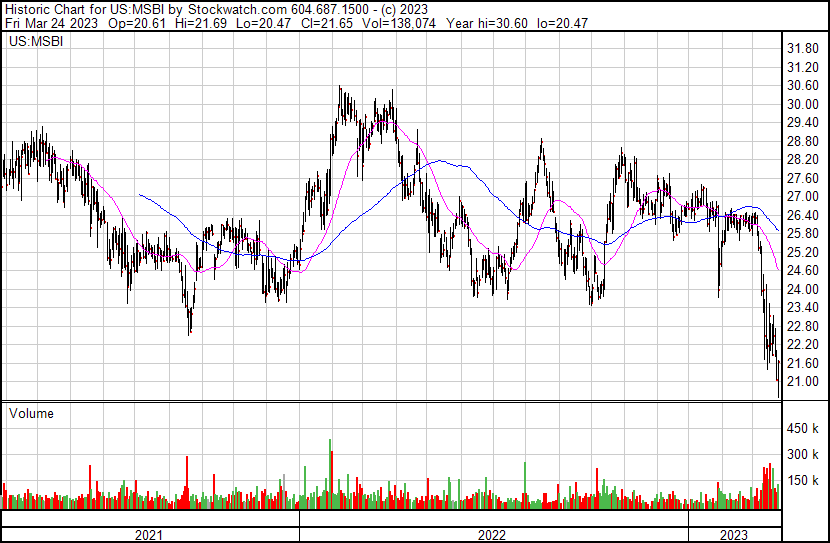Click the 300 k volume axis label
The width and height of the screenshot is (830, 543).
click(x=804, y=455)
